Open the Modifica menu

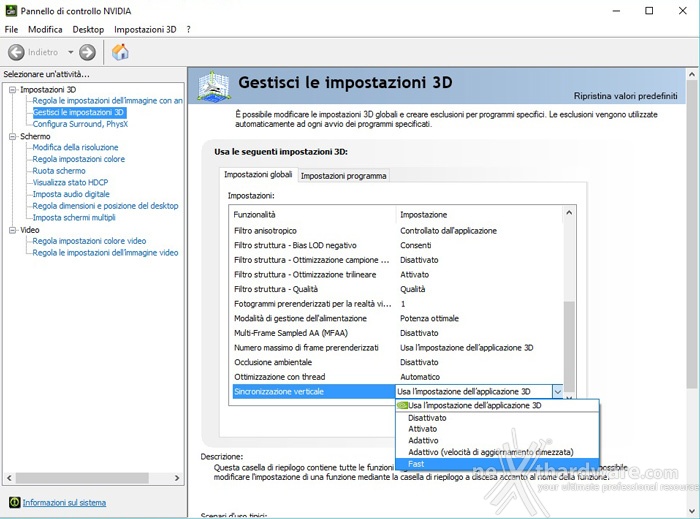click(x=45, y=29)
